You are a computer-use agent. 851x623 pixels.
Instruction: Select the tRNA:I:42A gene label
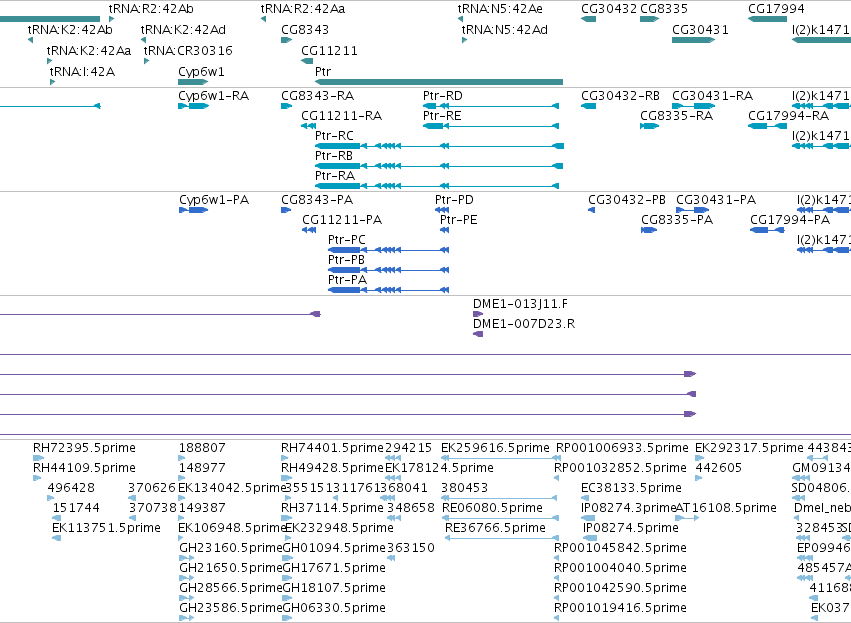click(x=82, y=72)
